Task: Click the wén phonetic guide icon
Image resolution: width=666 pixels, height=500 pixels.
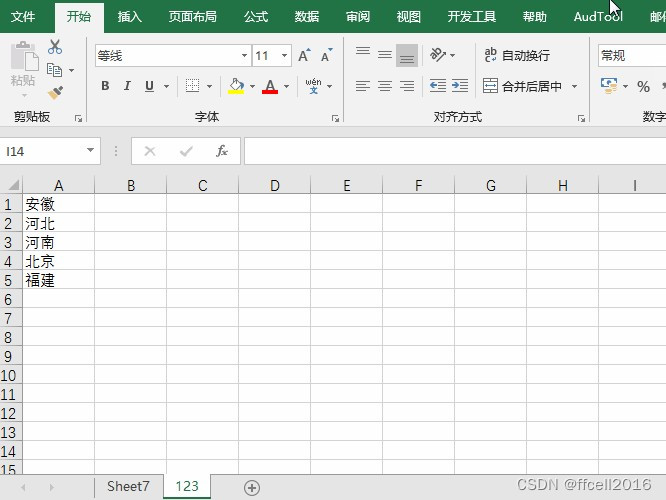Action: 313,86
